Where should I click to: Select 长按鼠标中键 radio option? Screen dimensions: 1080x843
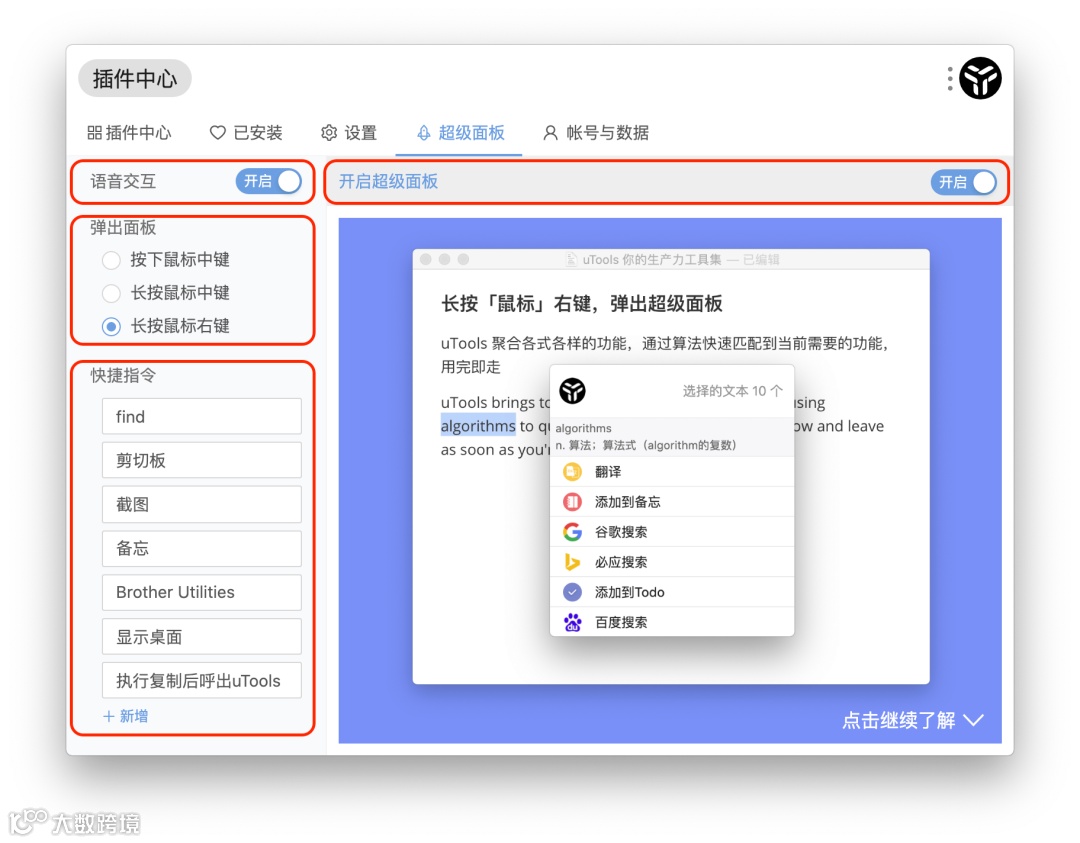(111, 293)
